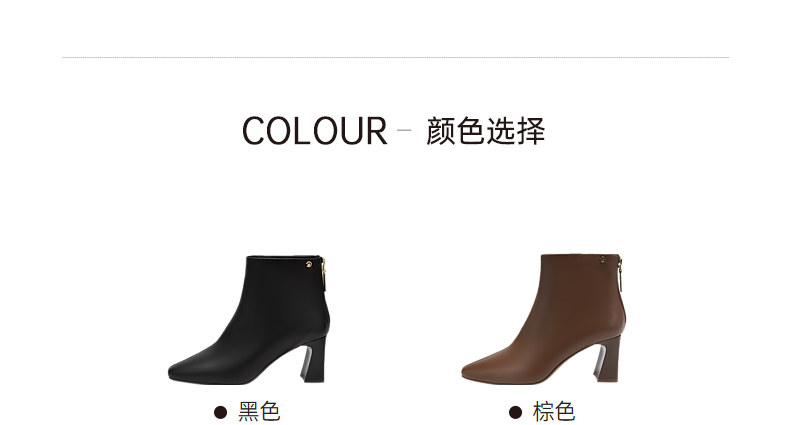Viewport: 790px width, 425px height.
Task: Click the metal stud on brown boot
Action: [x=603, y=260]
